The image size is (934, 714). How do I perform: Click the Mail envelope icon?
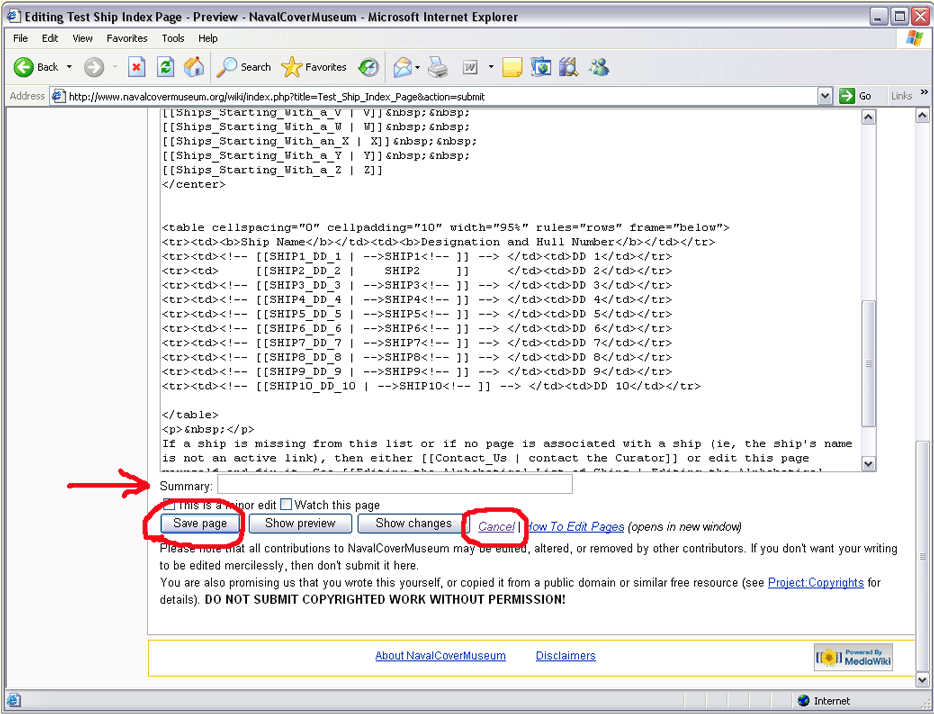click(x=402, y=67)
